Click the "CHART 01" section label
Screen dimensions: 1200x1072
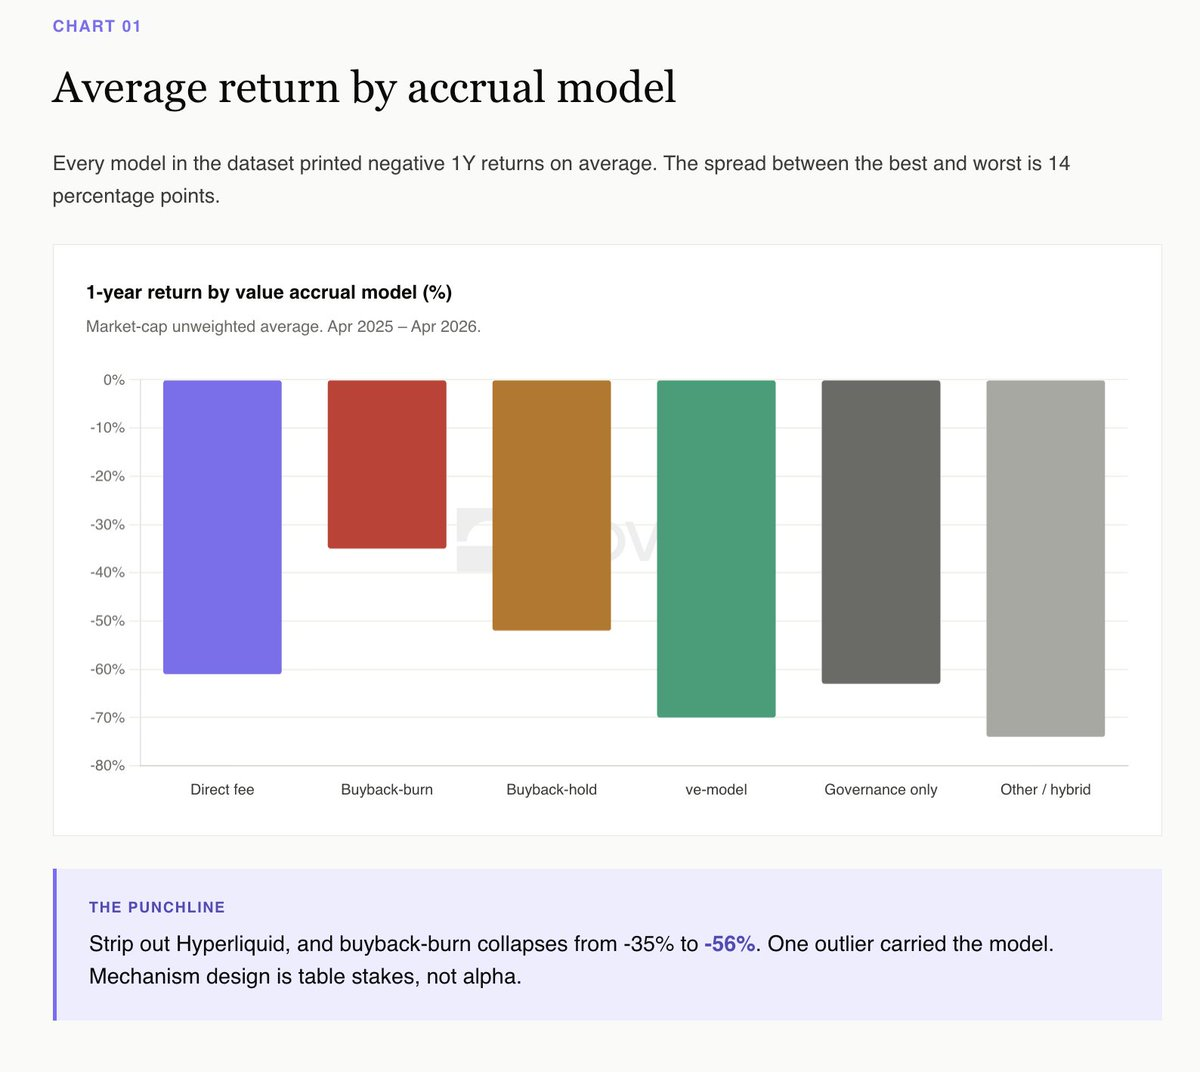tap(97, 26)
